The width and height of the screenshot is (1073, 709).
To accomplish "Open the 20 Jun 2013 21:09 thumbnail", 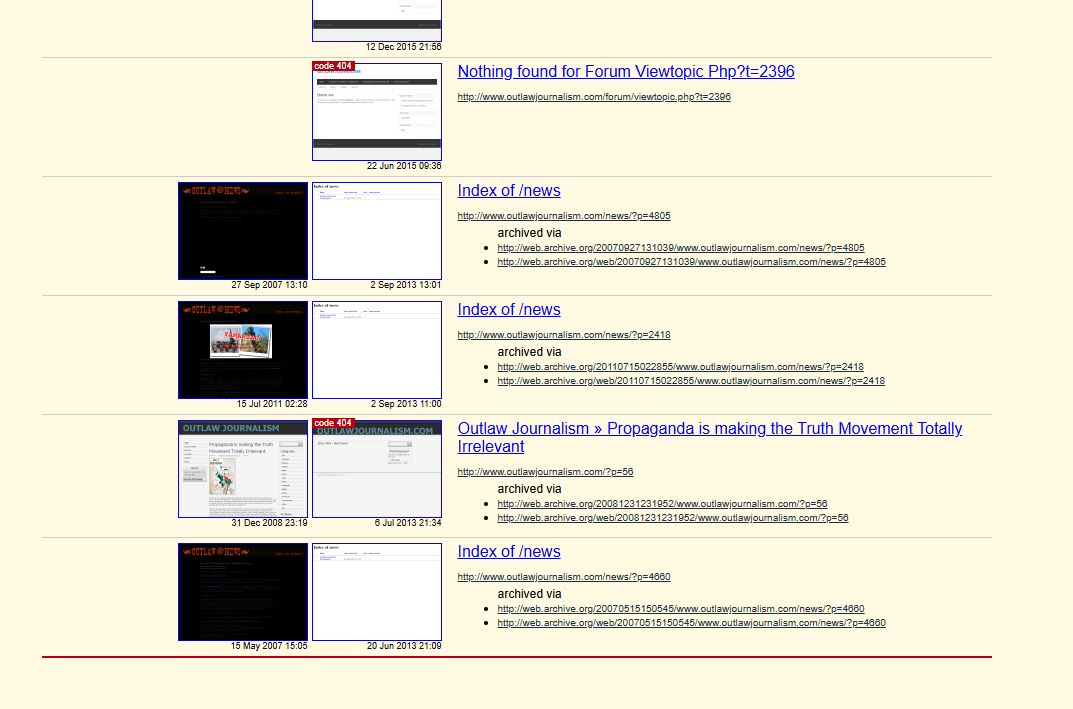I will point(377,593).
